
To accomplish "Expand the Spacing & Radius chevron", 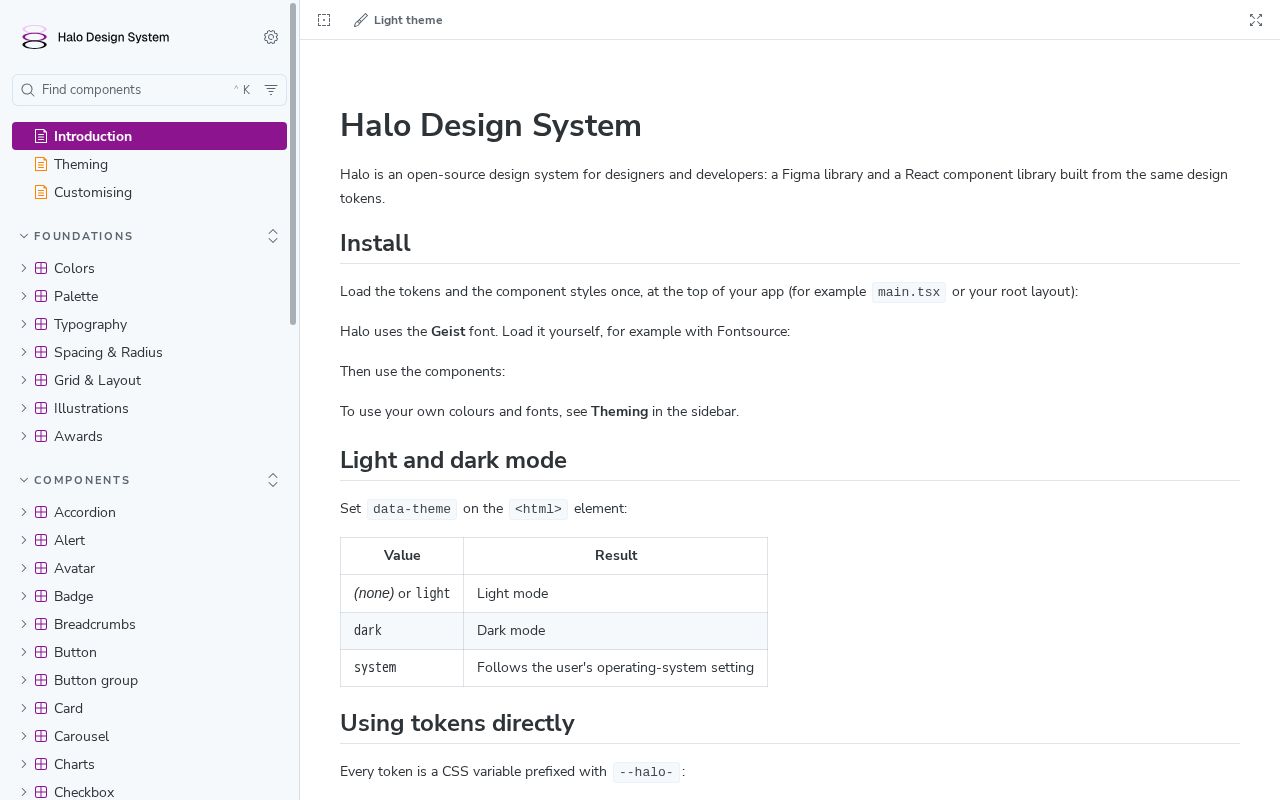I will [x=24, y=352].
